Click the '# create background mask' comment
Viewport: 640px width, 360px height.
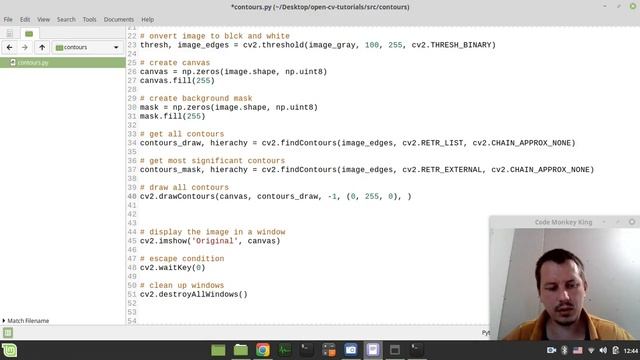[196, 98]
